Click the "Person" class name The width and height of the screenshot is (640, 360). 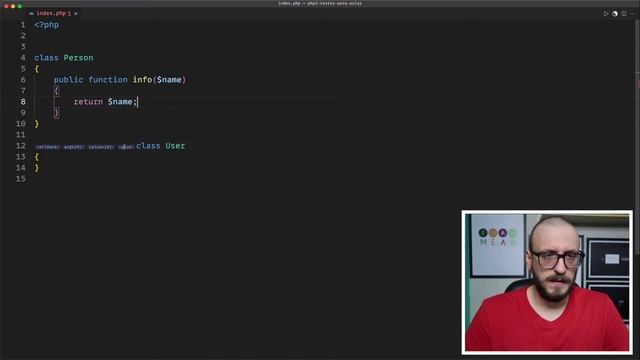78,58
